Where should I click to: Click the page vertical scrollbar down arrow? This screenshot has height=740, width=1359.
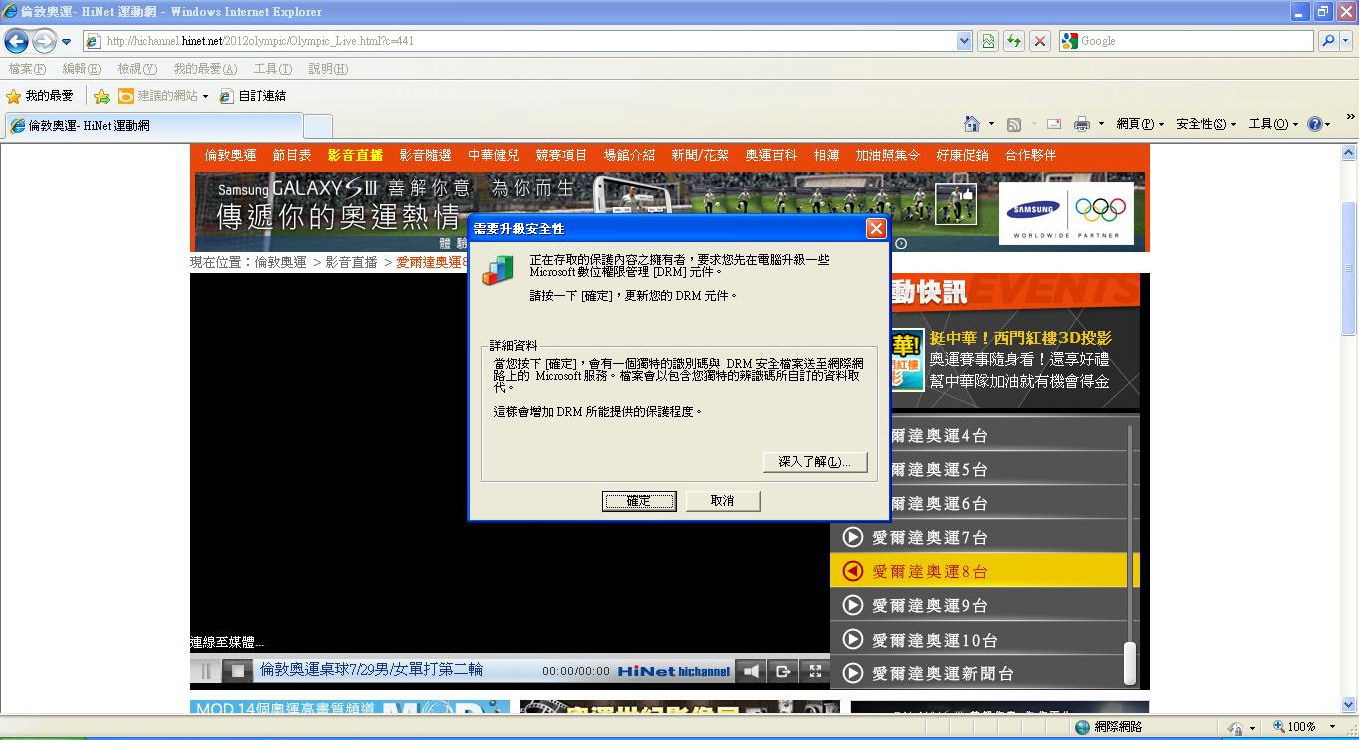point(1348,705)
